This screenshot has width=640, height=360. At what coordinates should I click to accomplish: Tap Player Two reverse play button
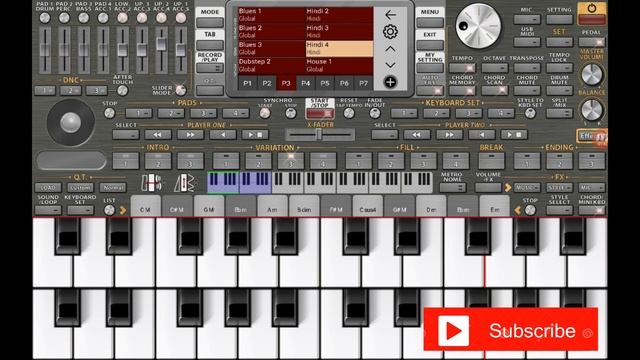point(482,134)
